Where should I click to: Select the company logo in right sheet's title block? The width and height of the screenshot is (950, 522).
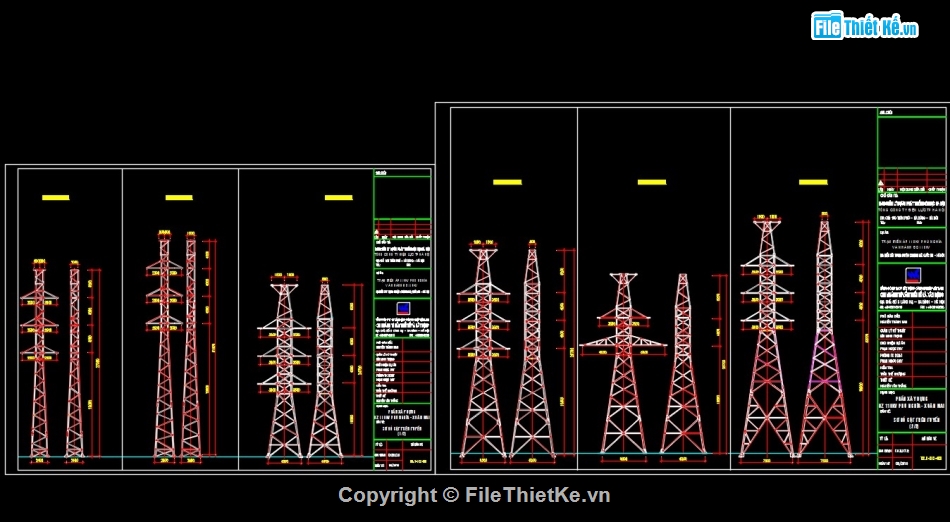[x=911, y=275]
